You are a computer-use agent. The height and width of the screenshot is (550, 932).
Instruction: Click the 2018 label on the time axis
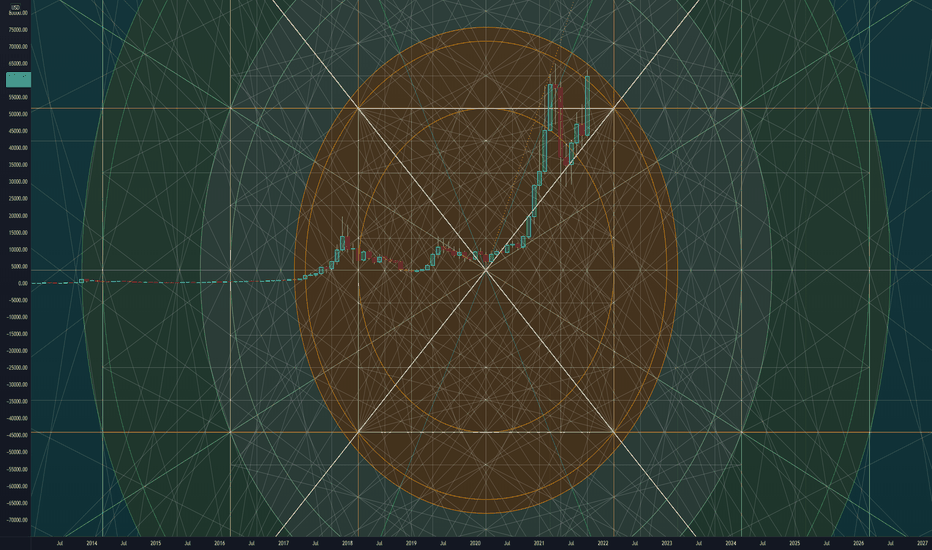(347, 543)
